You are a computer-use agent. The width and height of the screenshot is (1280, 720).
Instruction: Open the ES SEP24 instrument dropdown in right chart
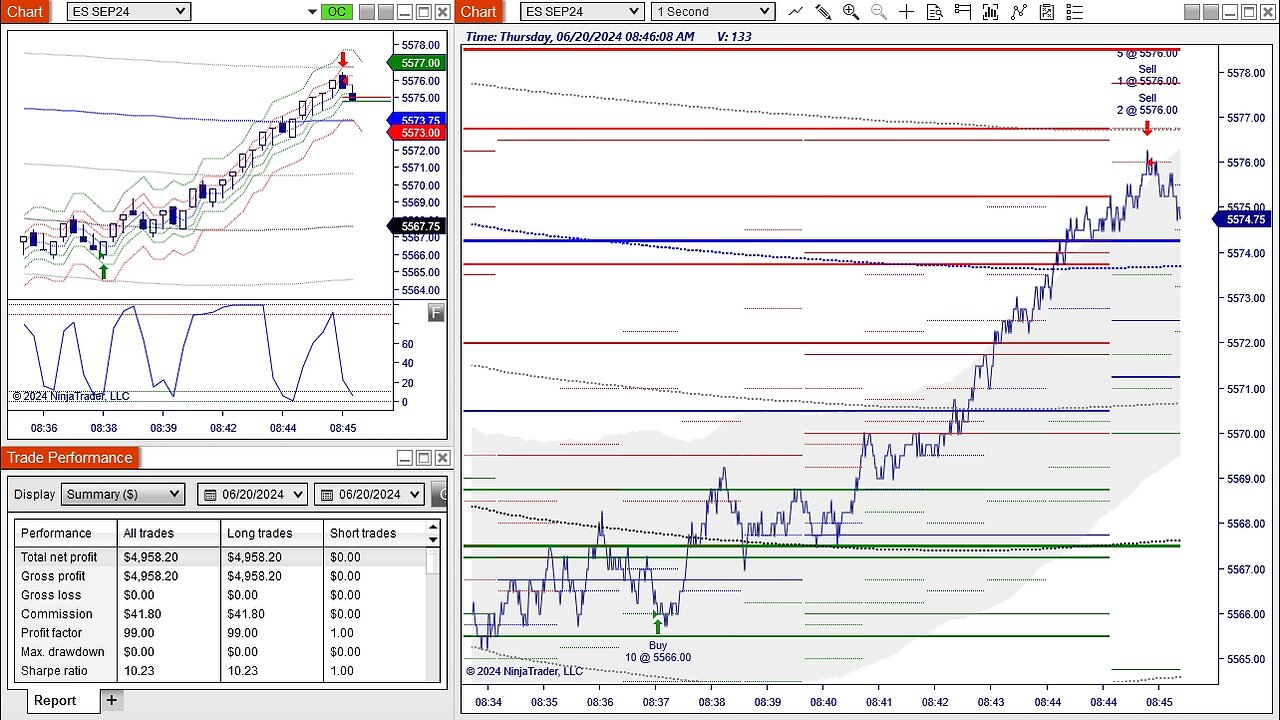coord(583,11)
